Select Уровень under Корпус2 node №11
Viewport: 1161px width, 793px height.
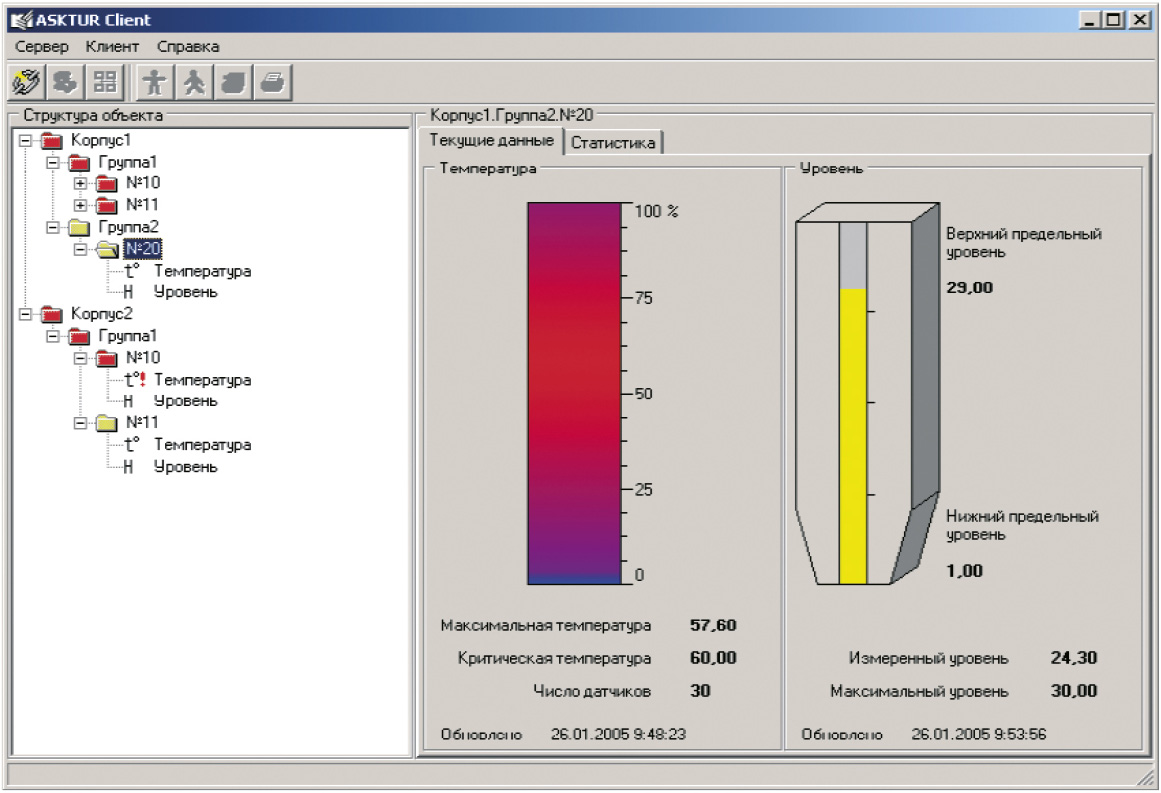click(186, 466)
